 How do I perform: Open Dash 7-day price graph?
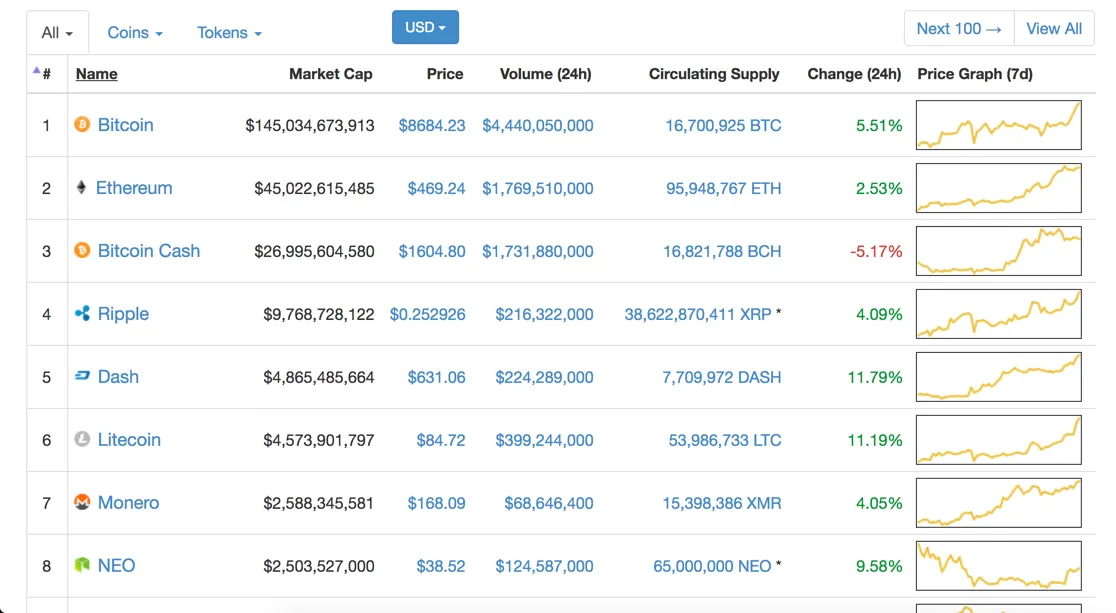999,377
